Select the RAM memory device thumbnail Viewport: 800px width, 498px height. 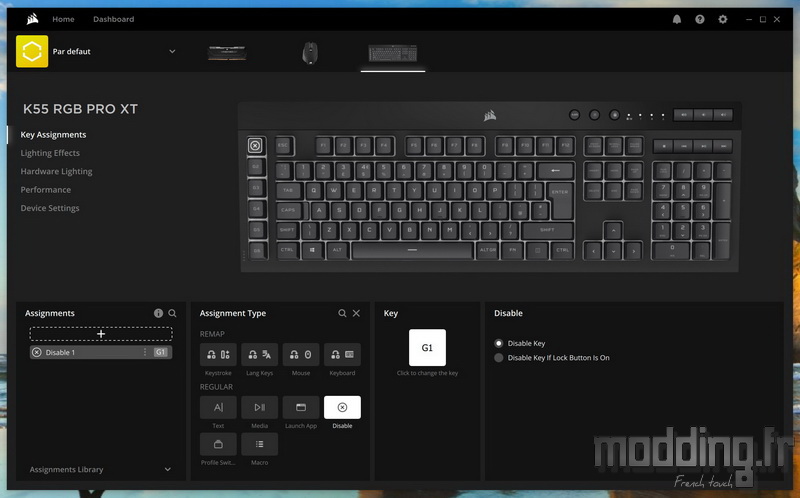[x=227, y=52]
